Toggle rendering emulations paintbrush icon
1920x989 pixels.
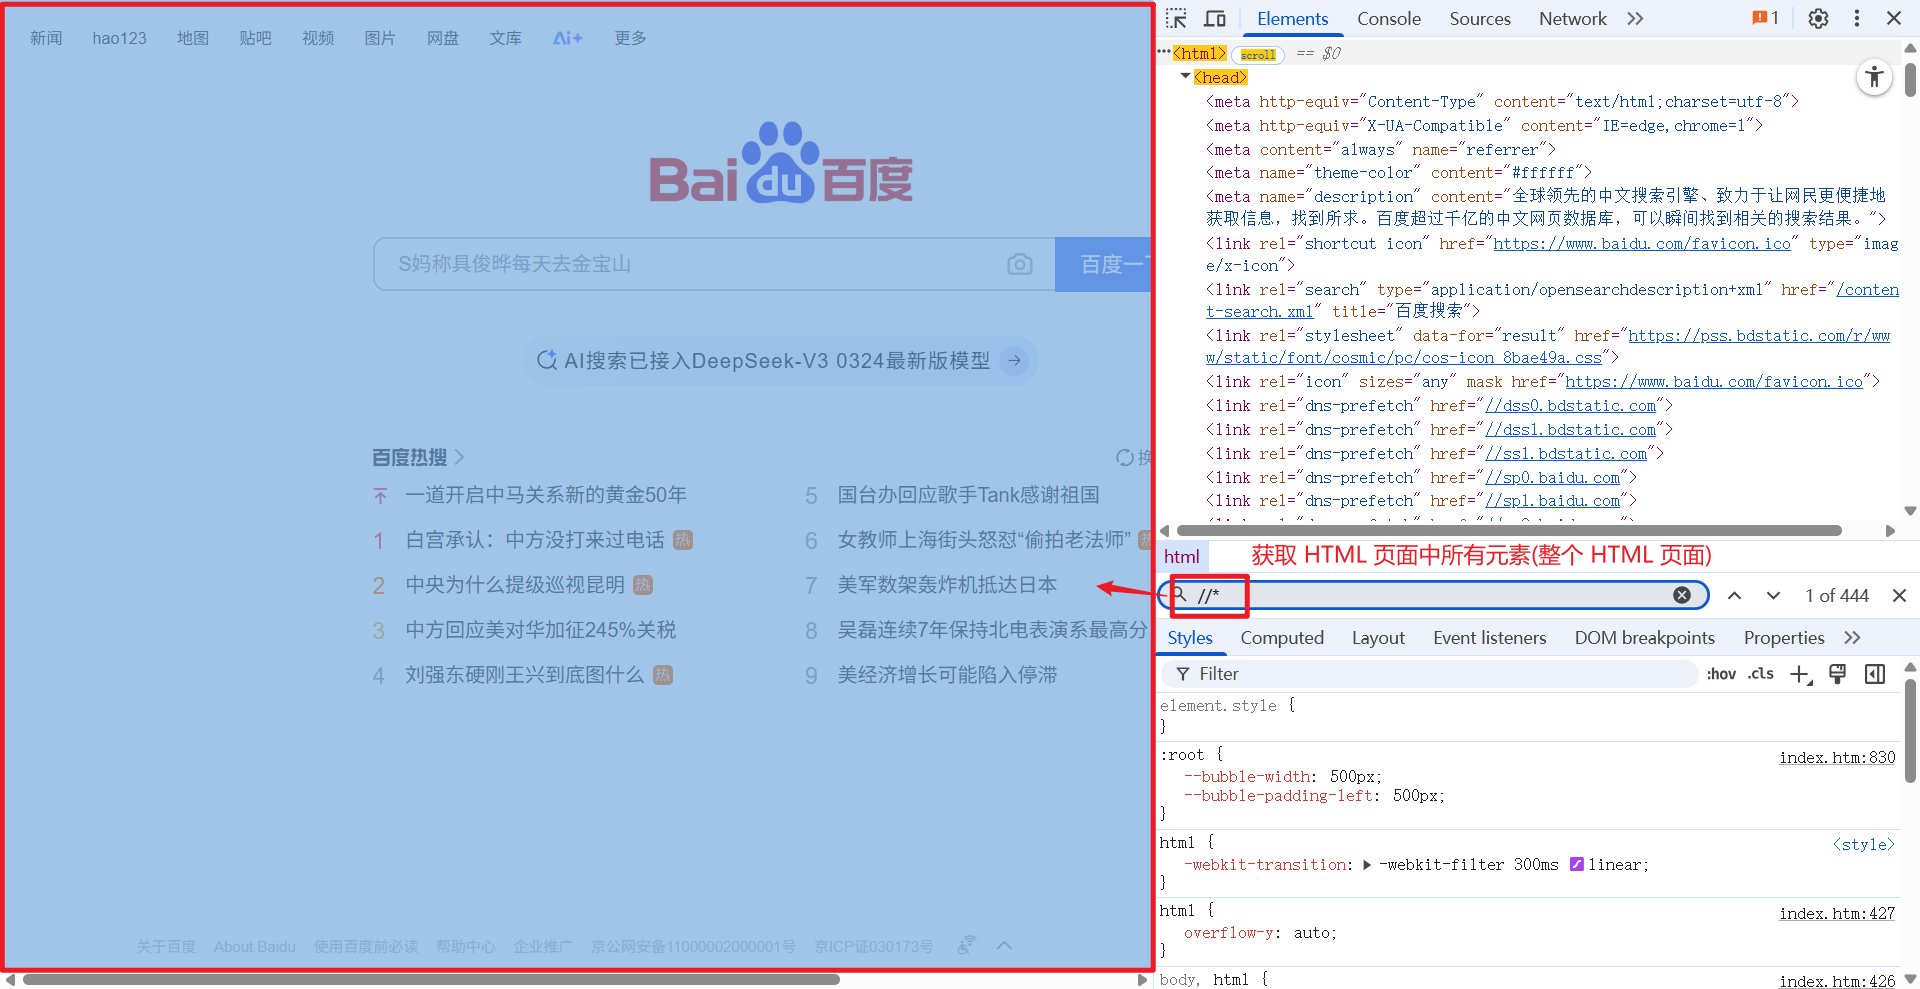click(1837, 674)
